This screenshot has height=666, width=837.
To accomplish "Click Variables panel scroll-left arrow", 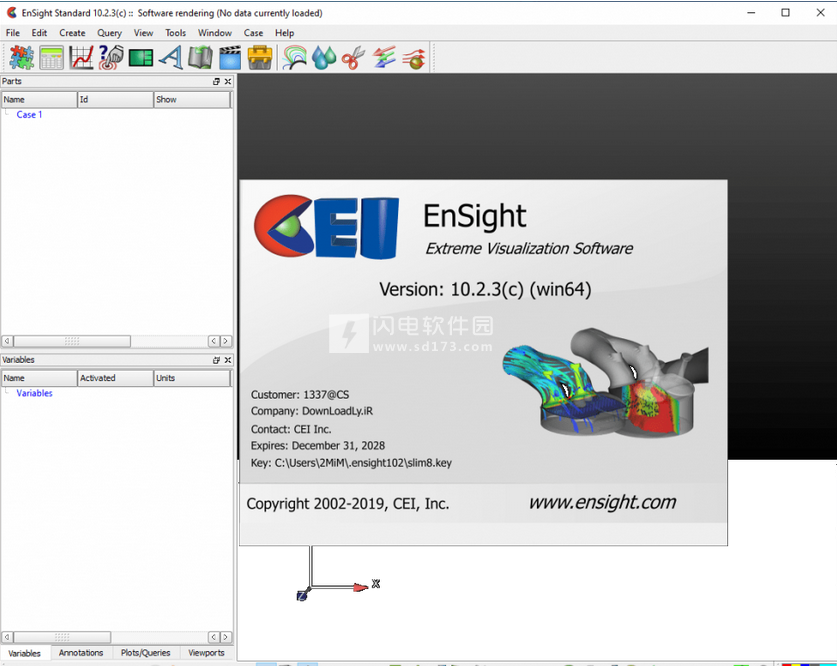I will coord(7,637).
